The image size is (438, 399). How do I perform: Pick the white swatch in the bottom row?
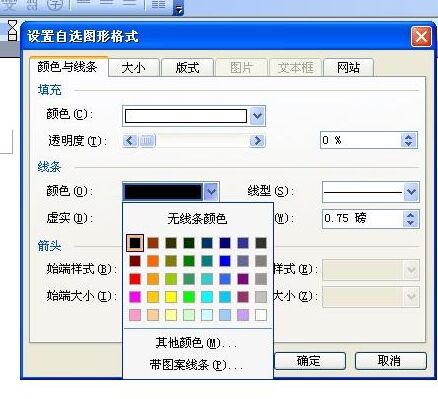tap(261, 315)
